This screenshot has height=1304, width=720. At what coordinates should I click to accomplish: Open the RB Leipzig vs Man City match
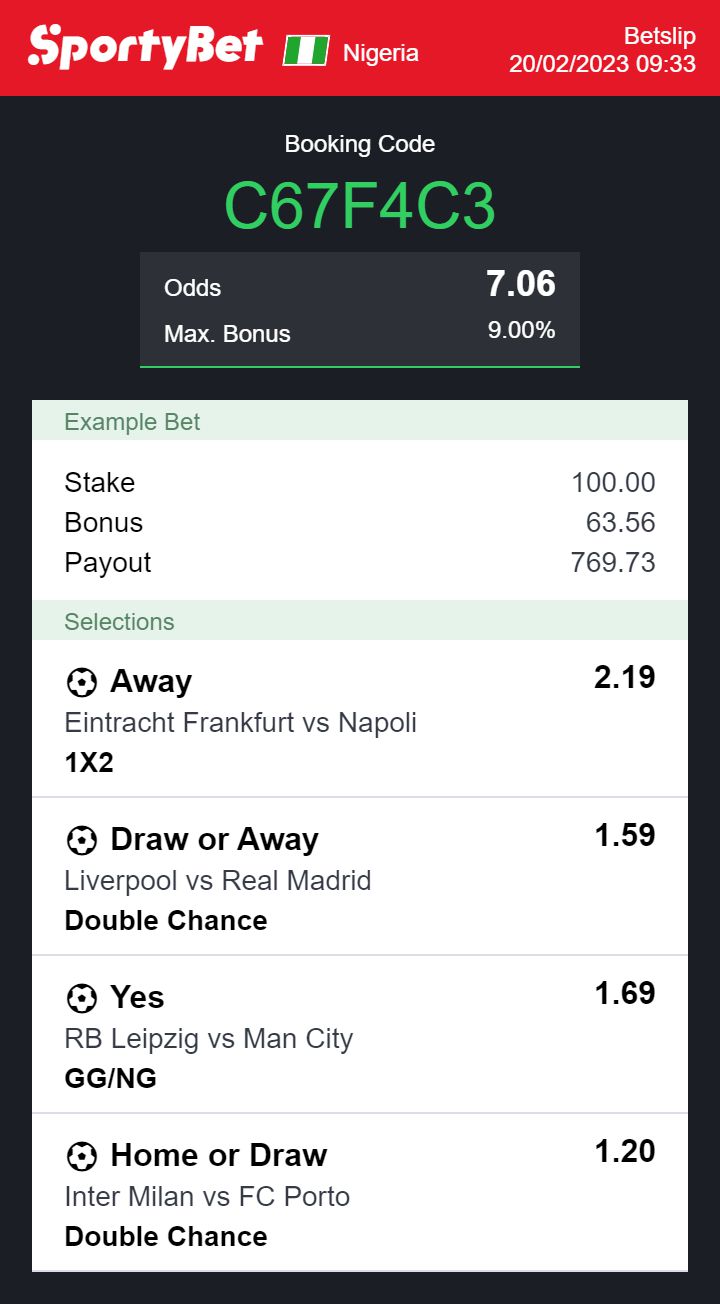coord(208,1038)
